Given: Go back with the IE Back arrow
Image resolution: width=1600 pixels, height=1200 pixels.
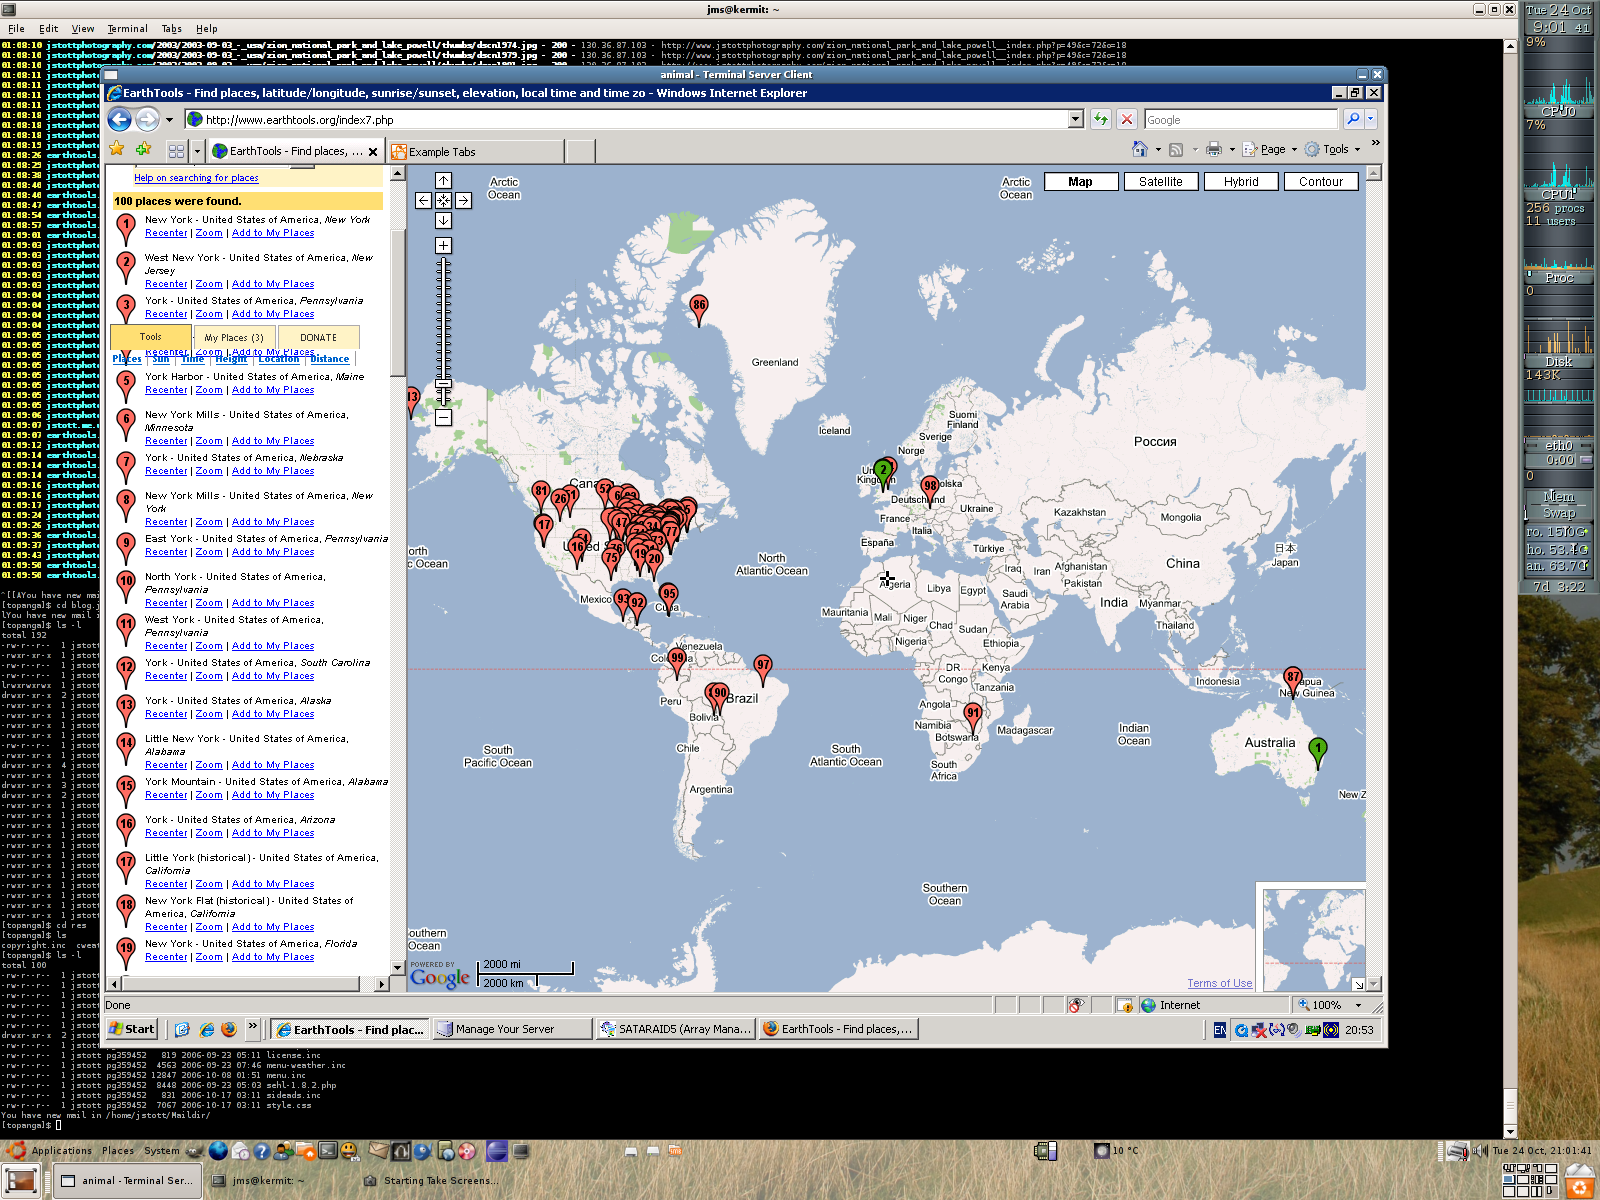Looking at the screenshot, I should click(x=119, y=120).
